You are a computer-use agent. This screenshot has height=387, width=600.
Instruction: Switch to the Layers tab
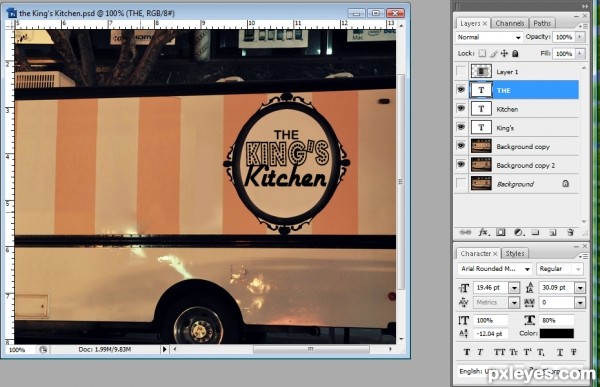470,24
